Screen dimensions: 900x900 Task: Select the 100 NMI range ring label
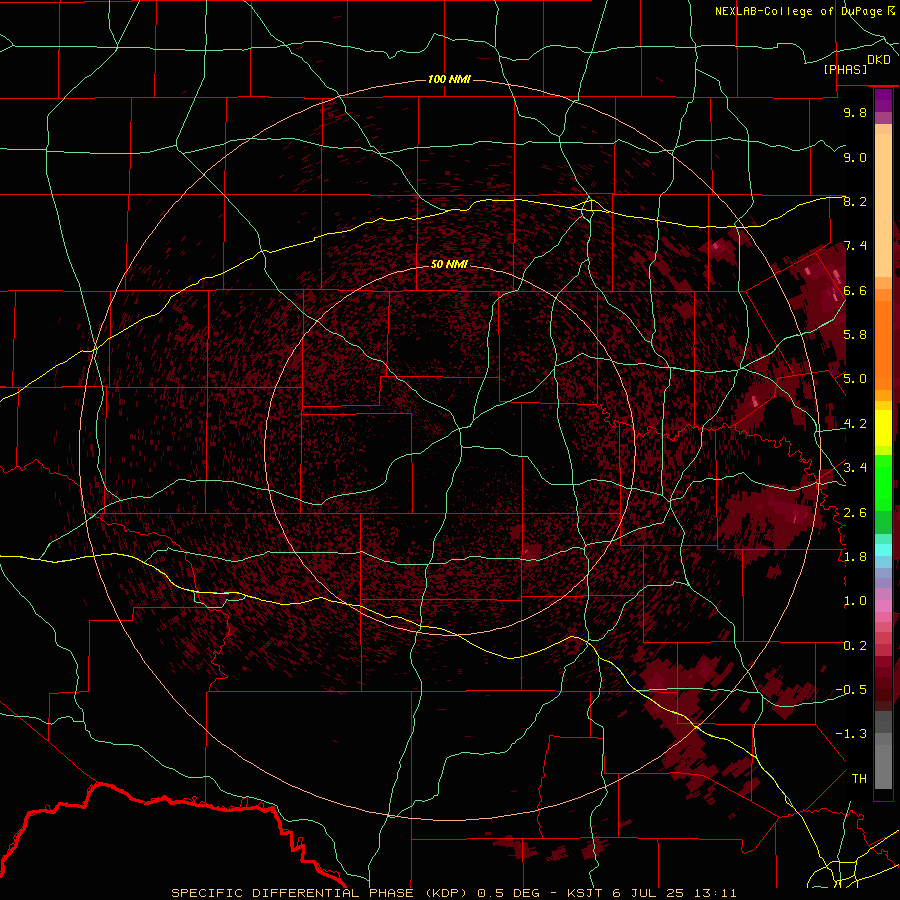(449, 79)
